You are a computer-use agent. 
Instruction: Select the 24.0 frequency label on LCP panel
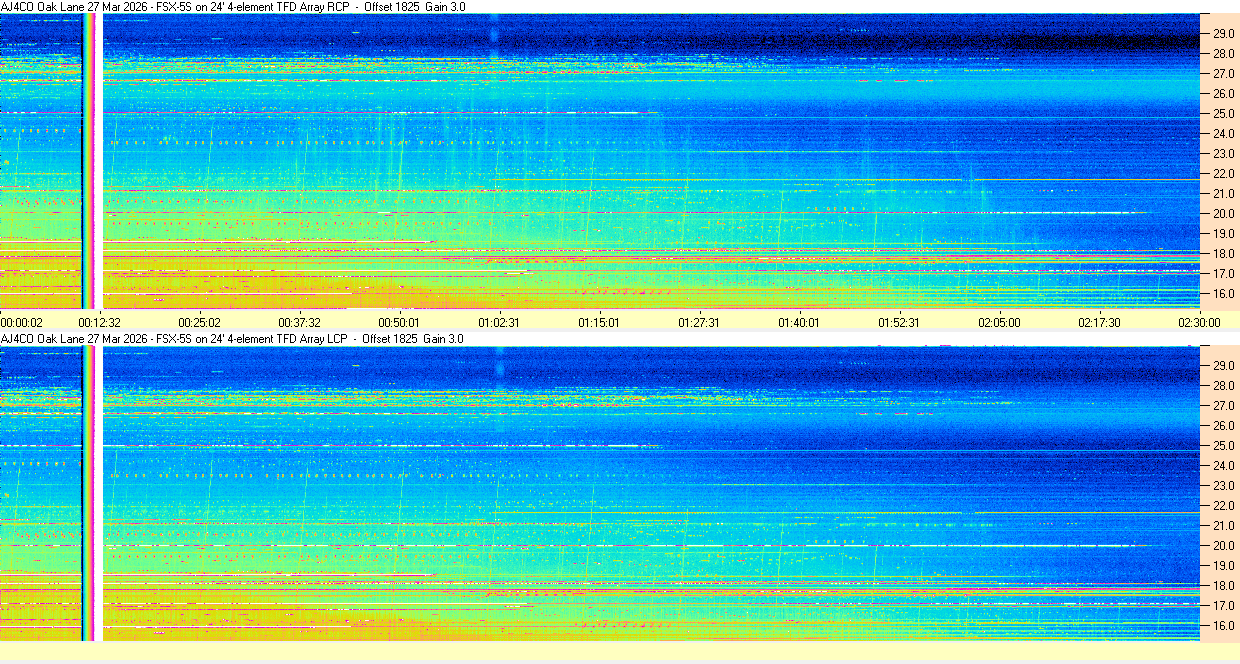(1224, 466)
